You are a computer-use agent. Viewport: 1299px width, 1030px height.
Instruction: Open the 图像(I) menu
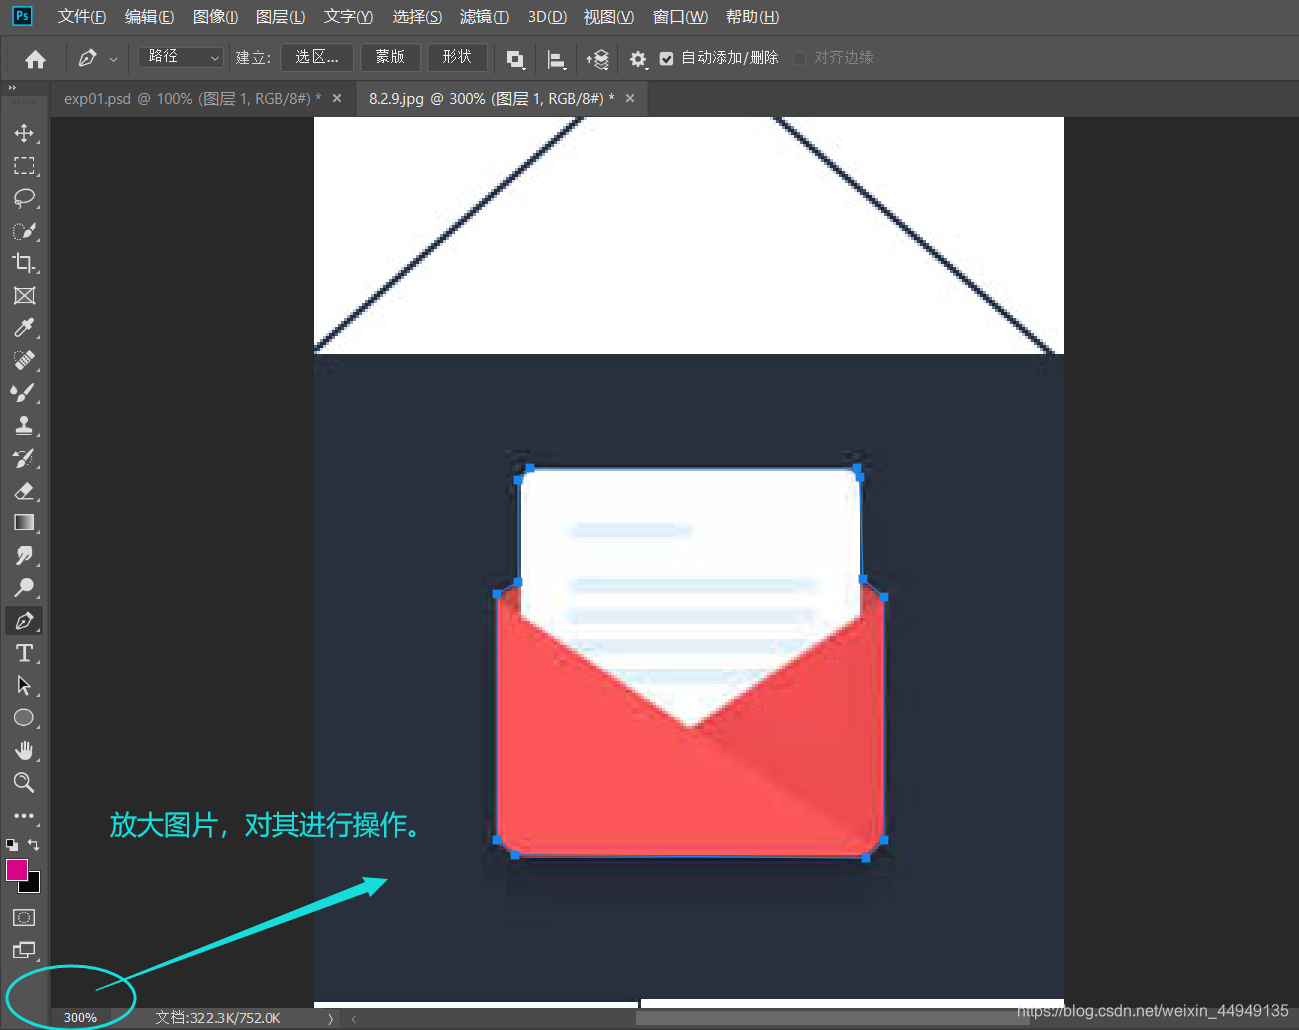click(x=215, y=17)
